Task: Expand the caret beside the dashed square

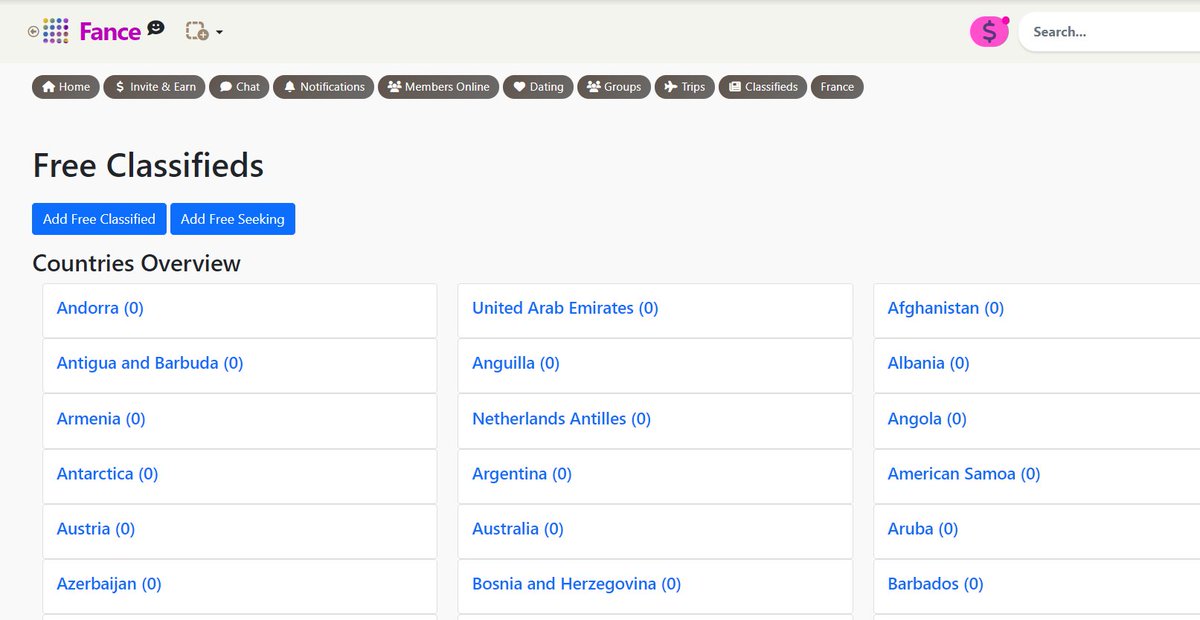Action: (x=219, y=33)
